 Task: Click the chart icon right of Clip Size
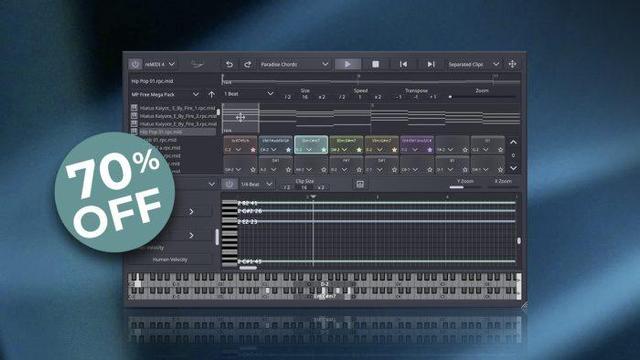coord(360,184)
